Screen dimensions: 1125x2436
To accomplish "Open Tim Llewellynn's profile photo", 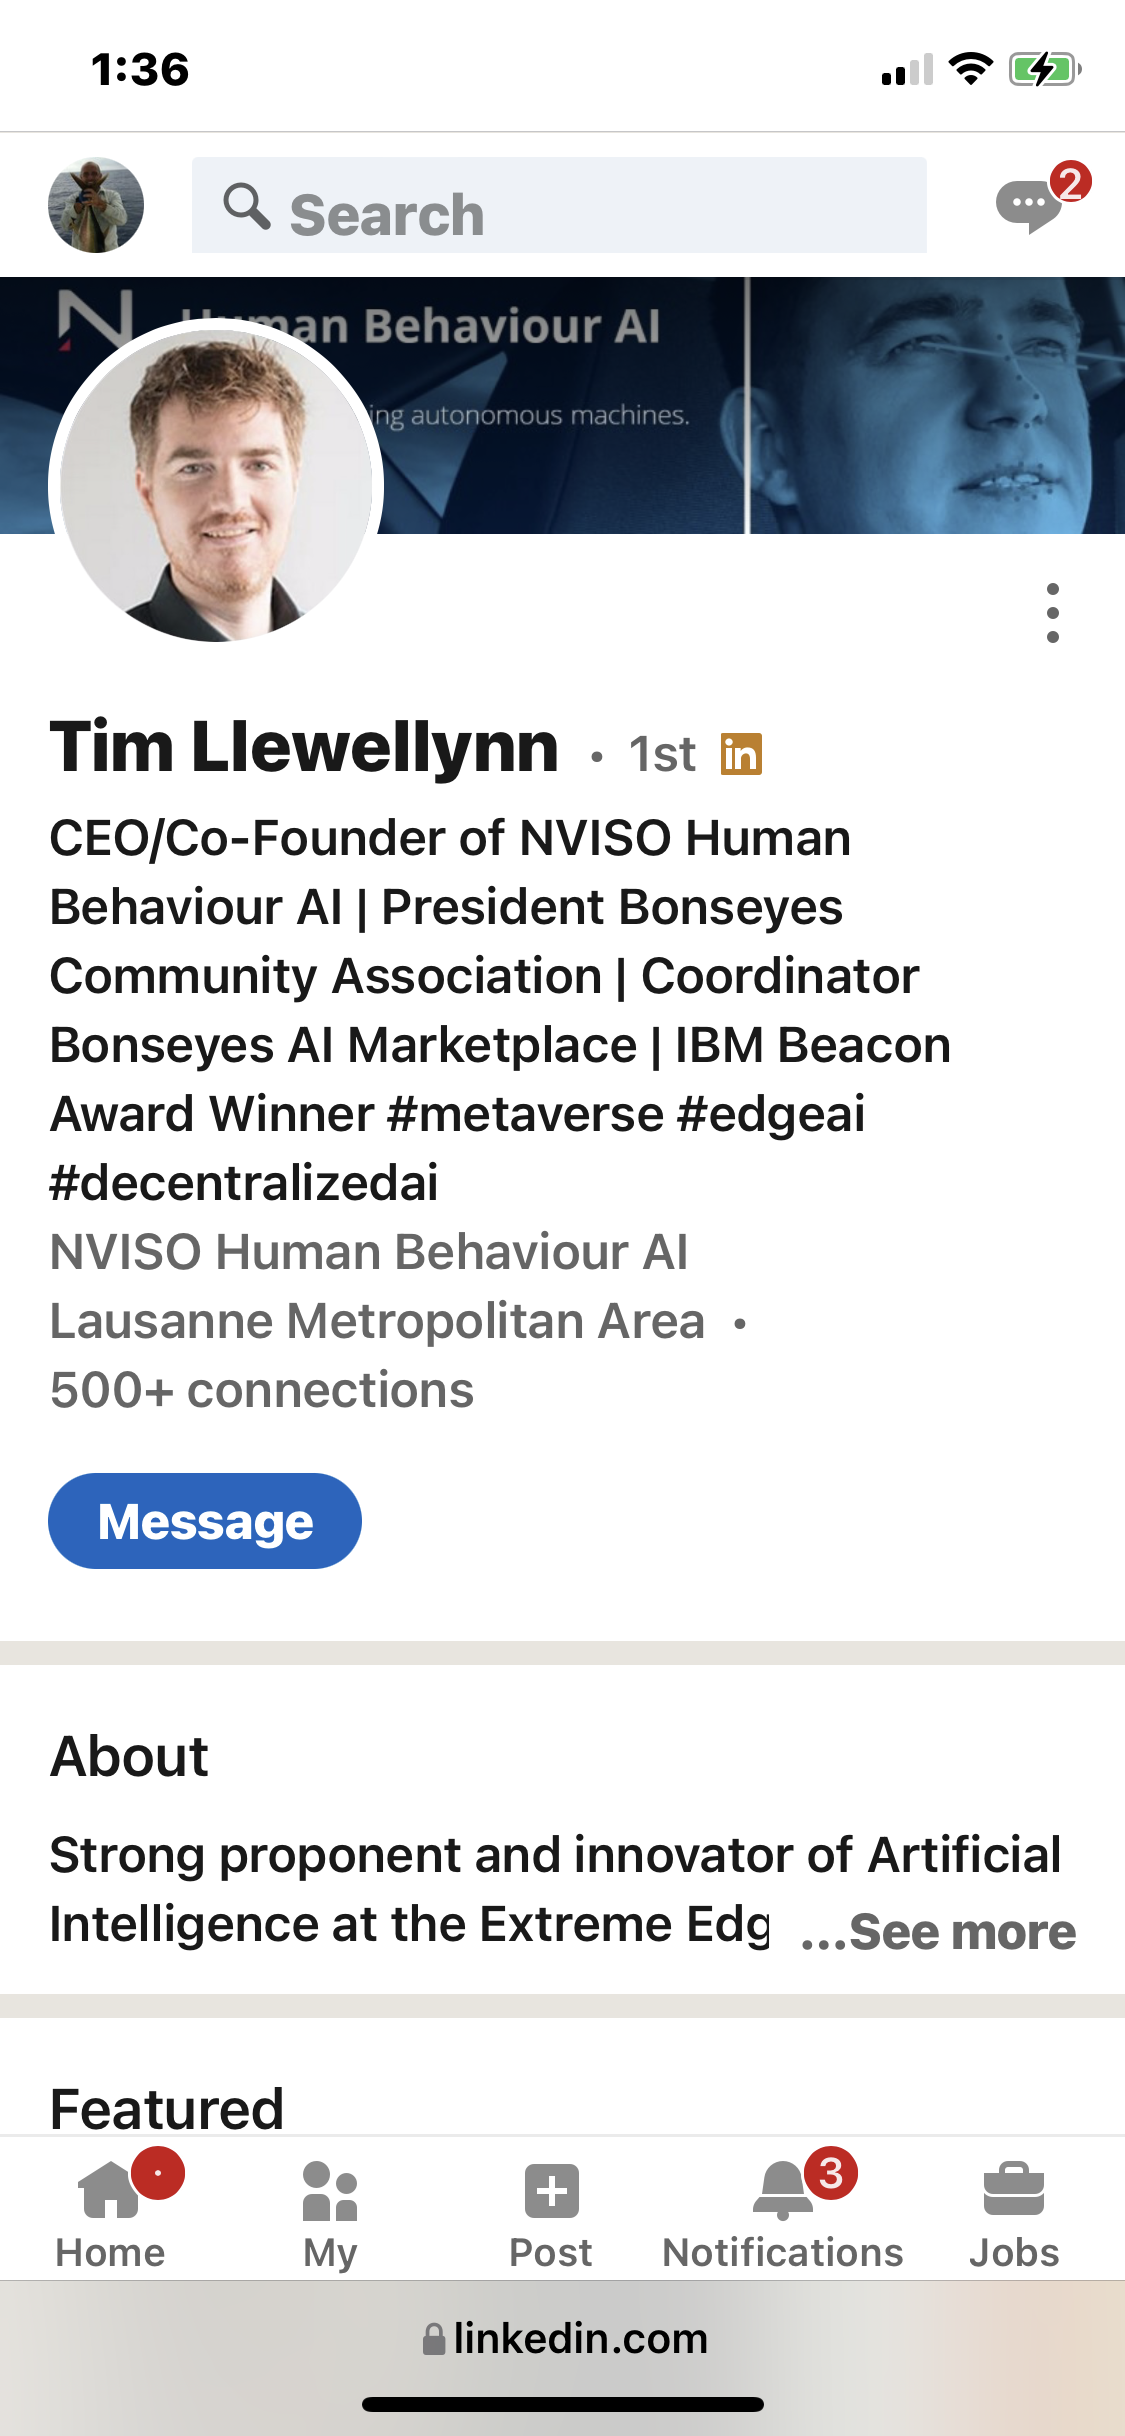I will coord(216,485).
